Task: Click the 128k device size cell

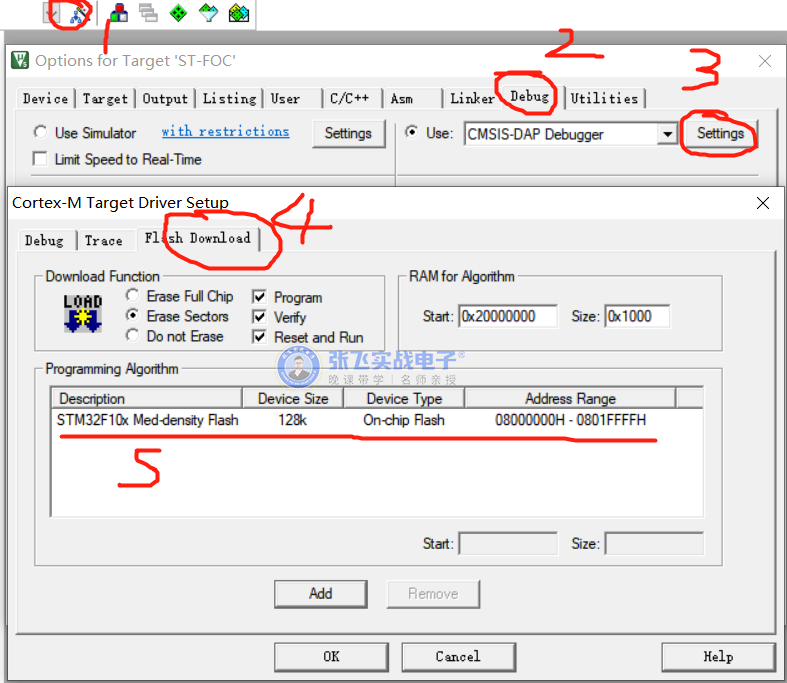Action: point(293,420)
